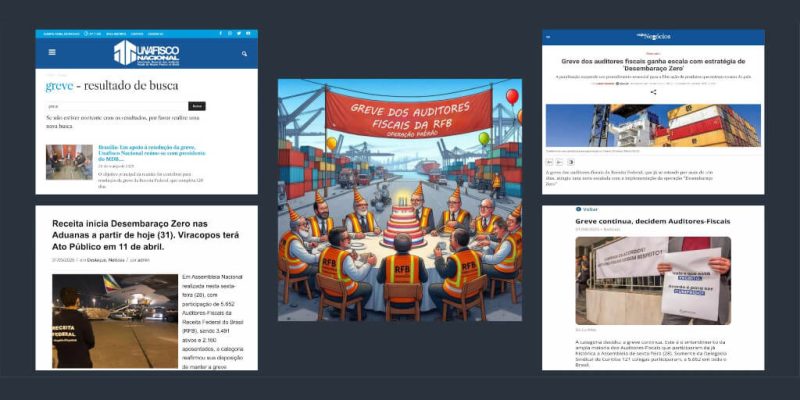
Task: Open Unafisco's Twitter icon
Action: (239, 33)
